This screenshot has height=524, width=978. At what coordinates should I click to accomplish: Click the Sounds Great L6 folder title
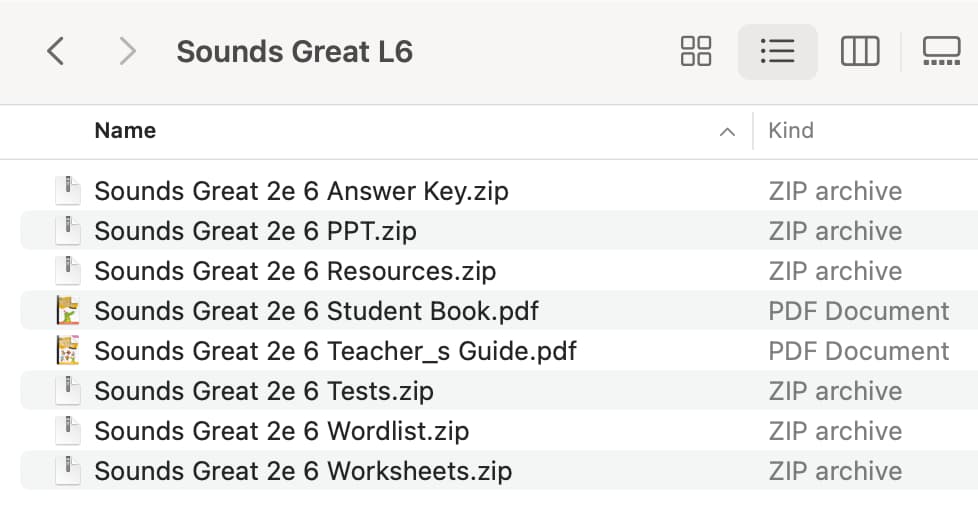294,51
